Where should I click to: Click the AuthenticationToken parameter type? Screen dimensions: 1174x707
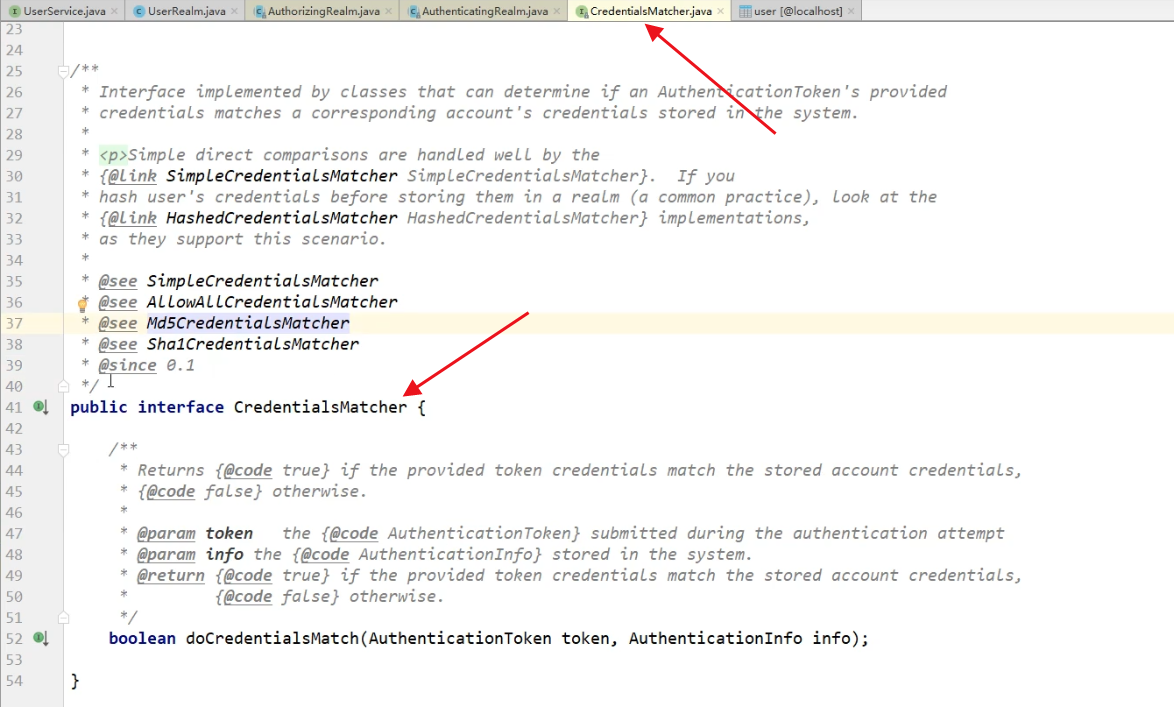click(460, 638)
